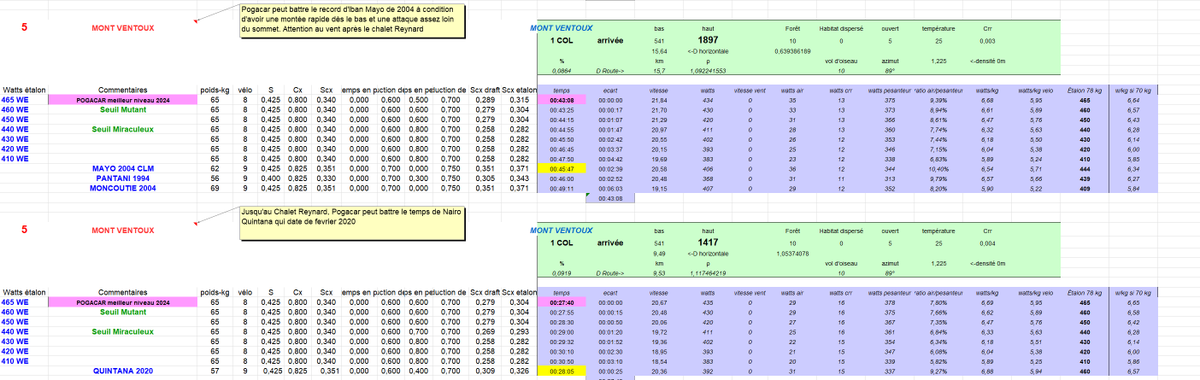Select the Scx value 0,330
1200x380 pixels.
(x=326, y=179)
